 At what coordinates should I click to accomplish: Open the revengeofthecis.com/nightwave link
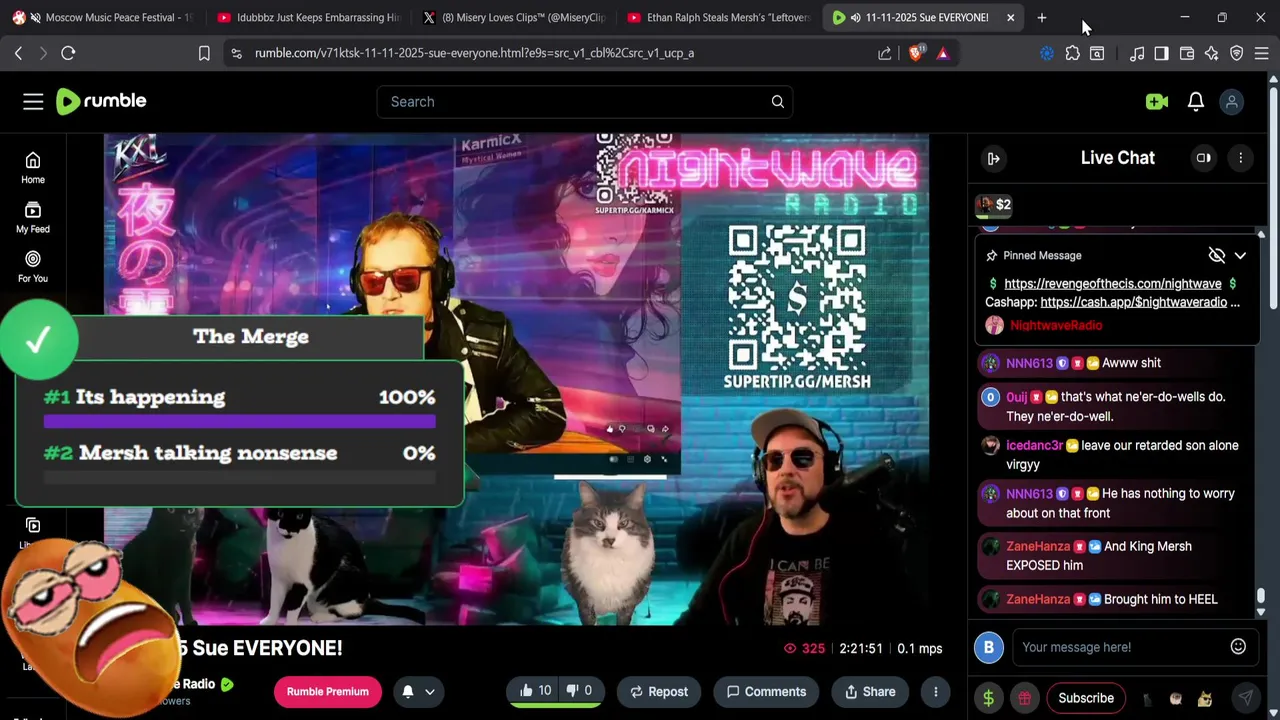click(1112, 283)
